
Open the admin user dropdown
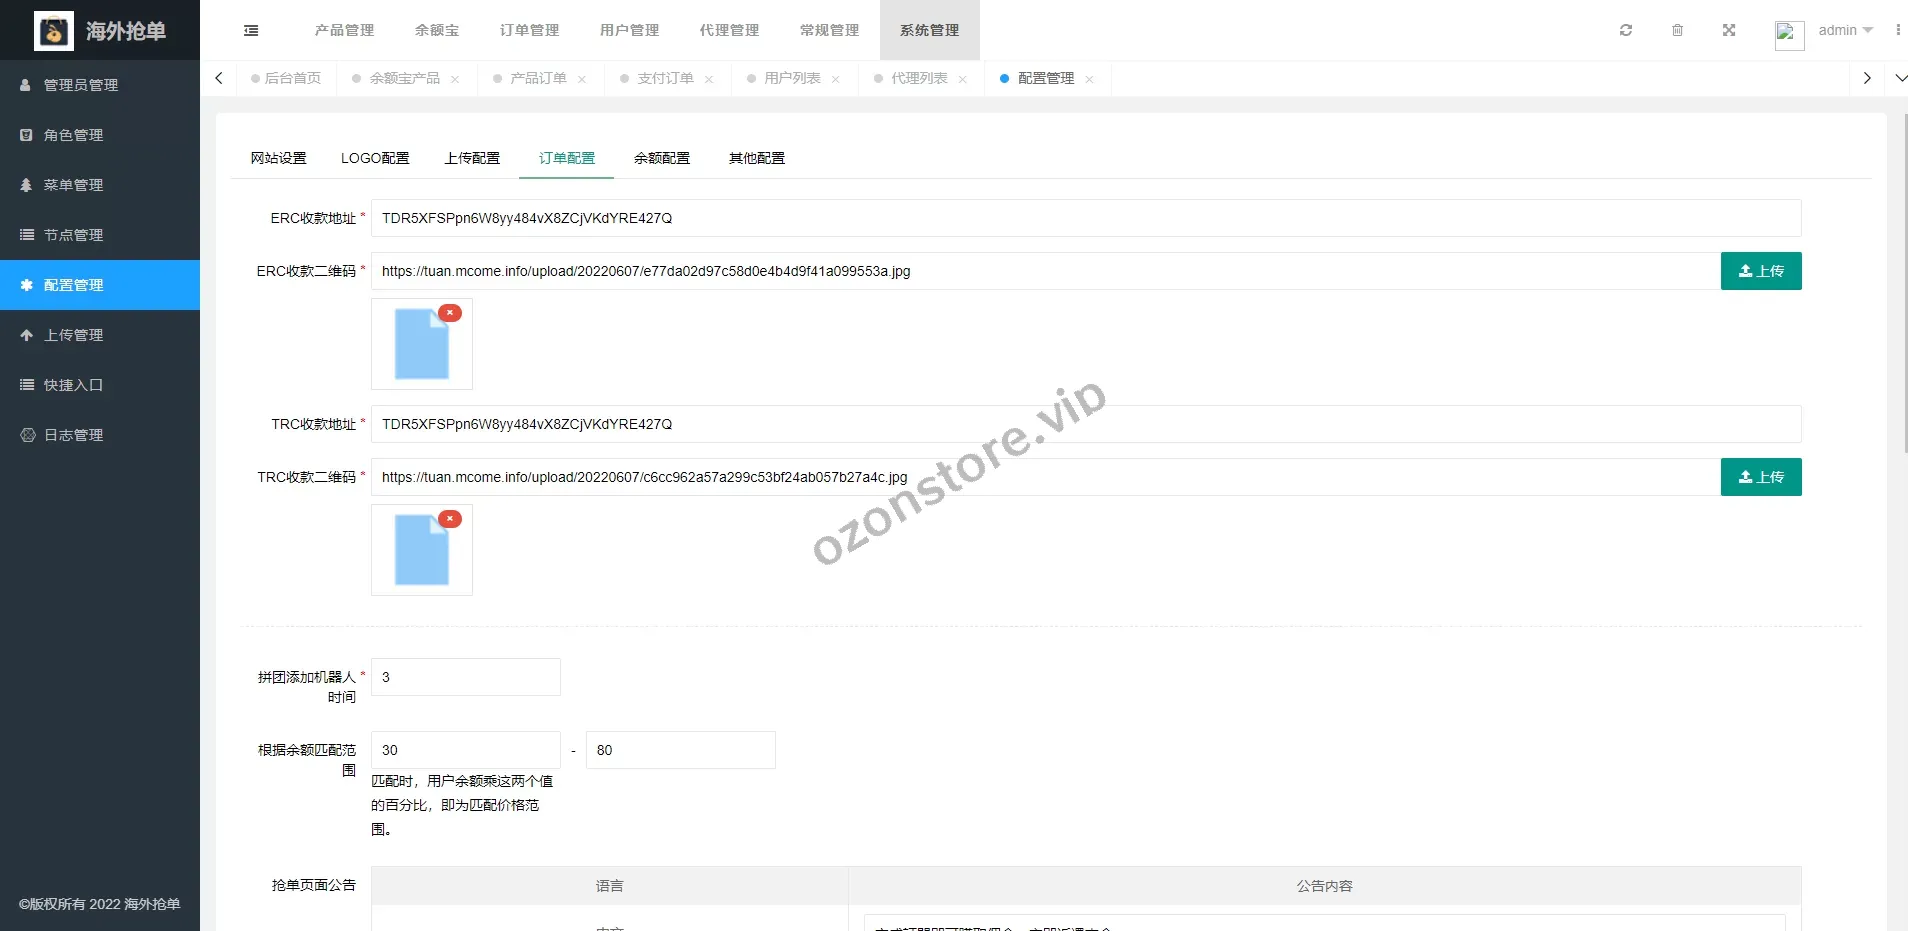coord(1844,30)
